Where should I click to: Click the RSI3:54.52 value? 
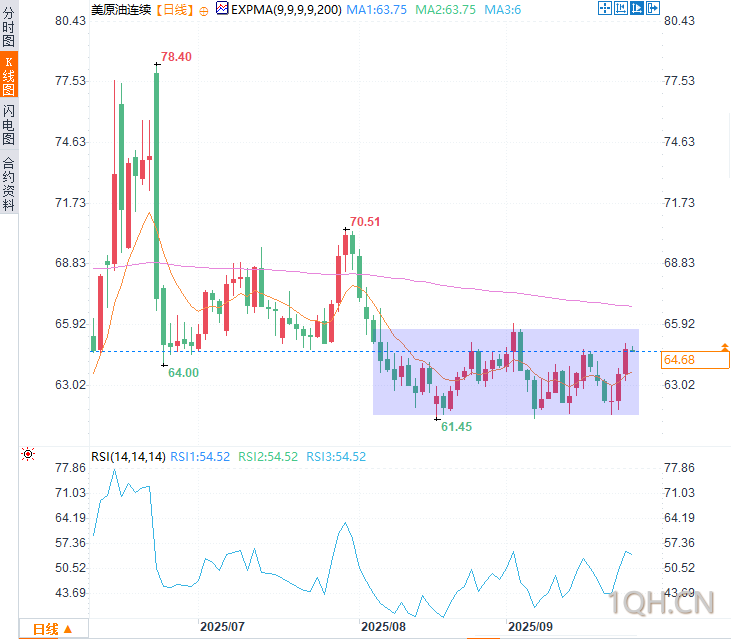pos(336,457)
